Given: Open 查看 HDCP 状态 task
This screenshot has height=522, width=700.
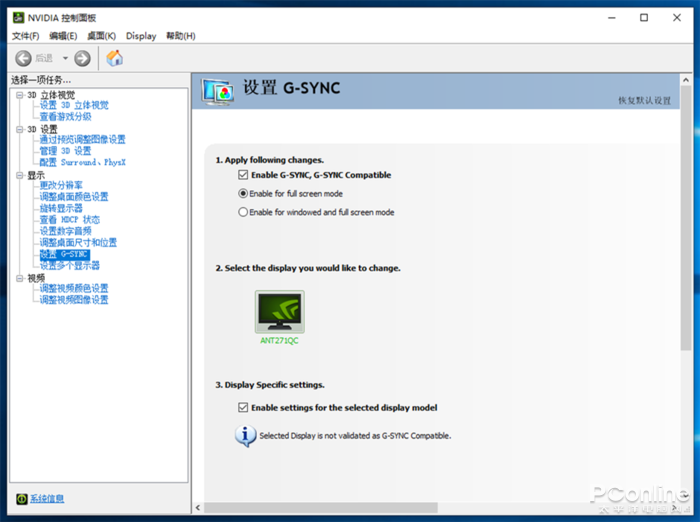Looking at the screenshot, I should 70,219.
